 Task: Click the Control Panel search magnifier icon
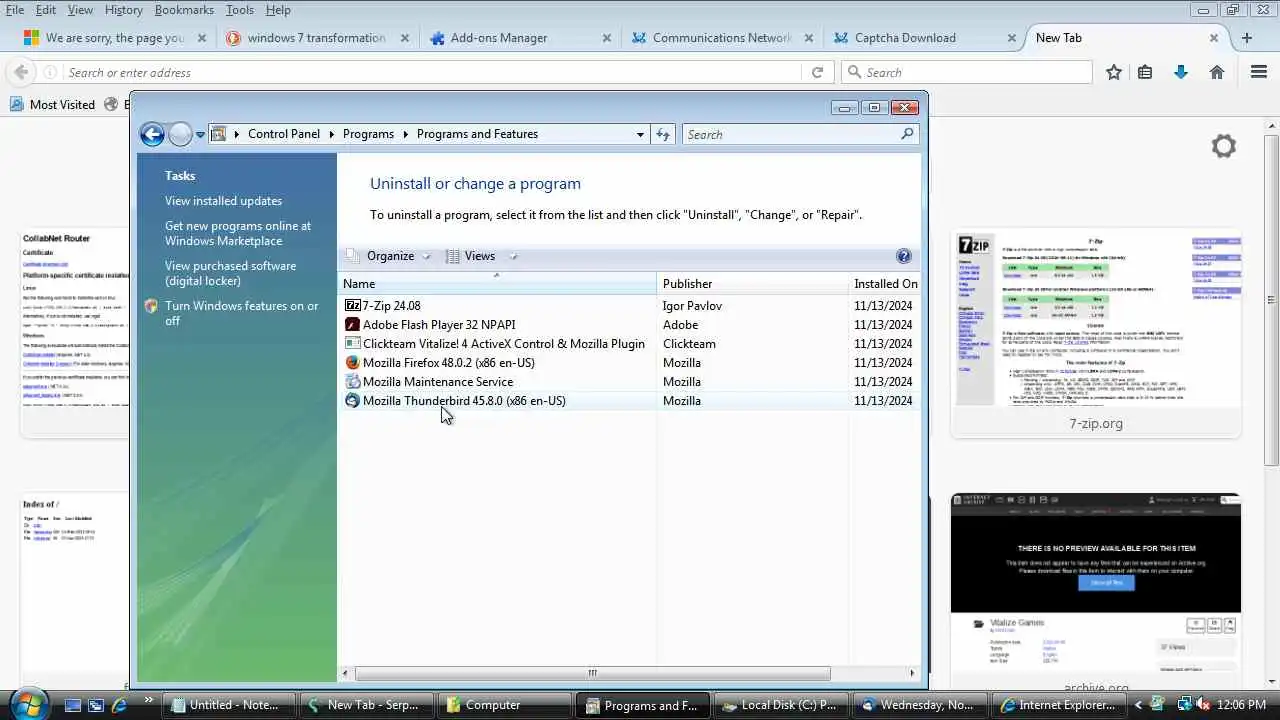[907, 134]
